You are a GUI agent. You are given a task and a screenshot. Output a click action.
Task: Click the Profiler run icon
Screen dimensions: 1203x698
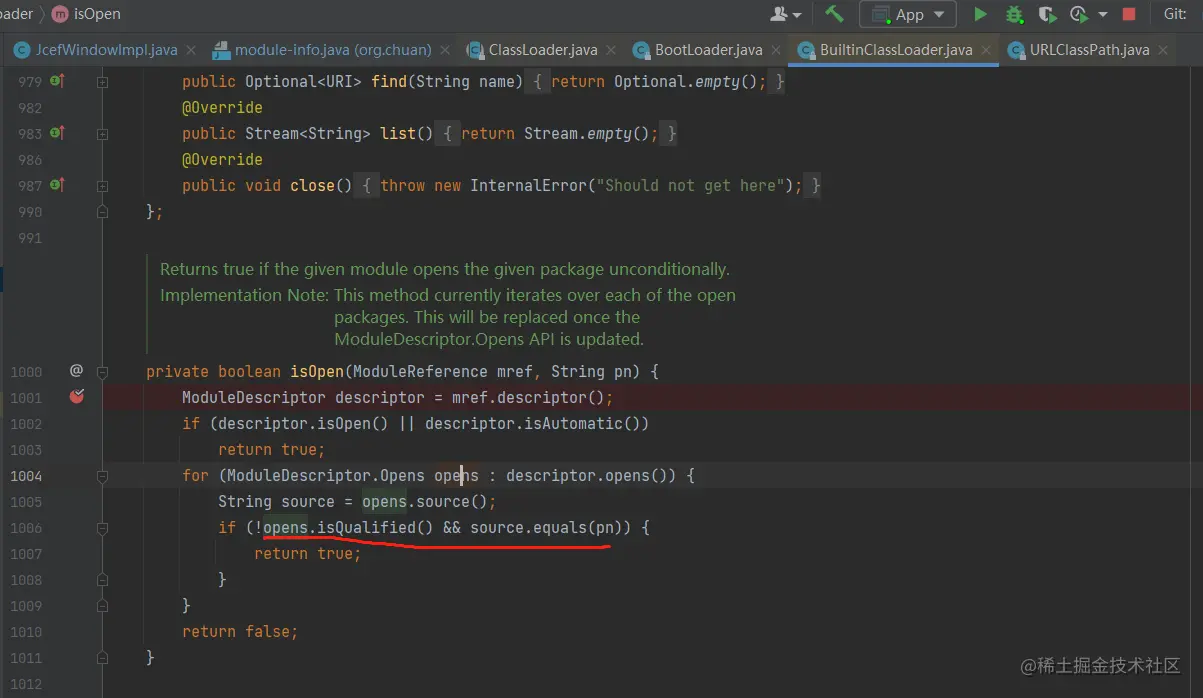pyautogui.click(x=1078, y=14)
